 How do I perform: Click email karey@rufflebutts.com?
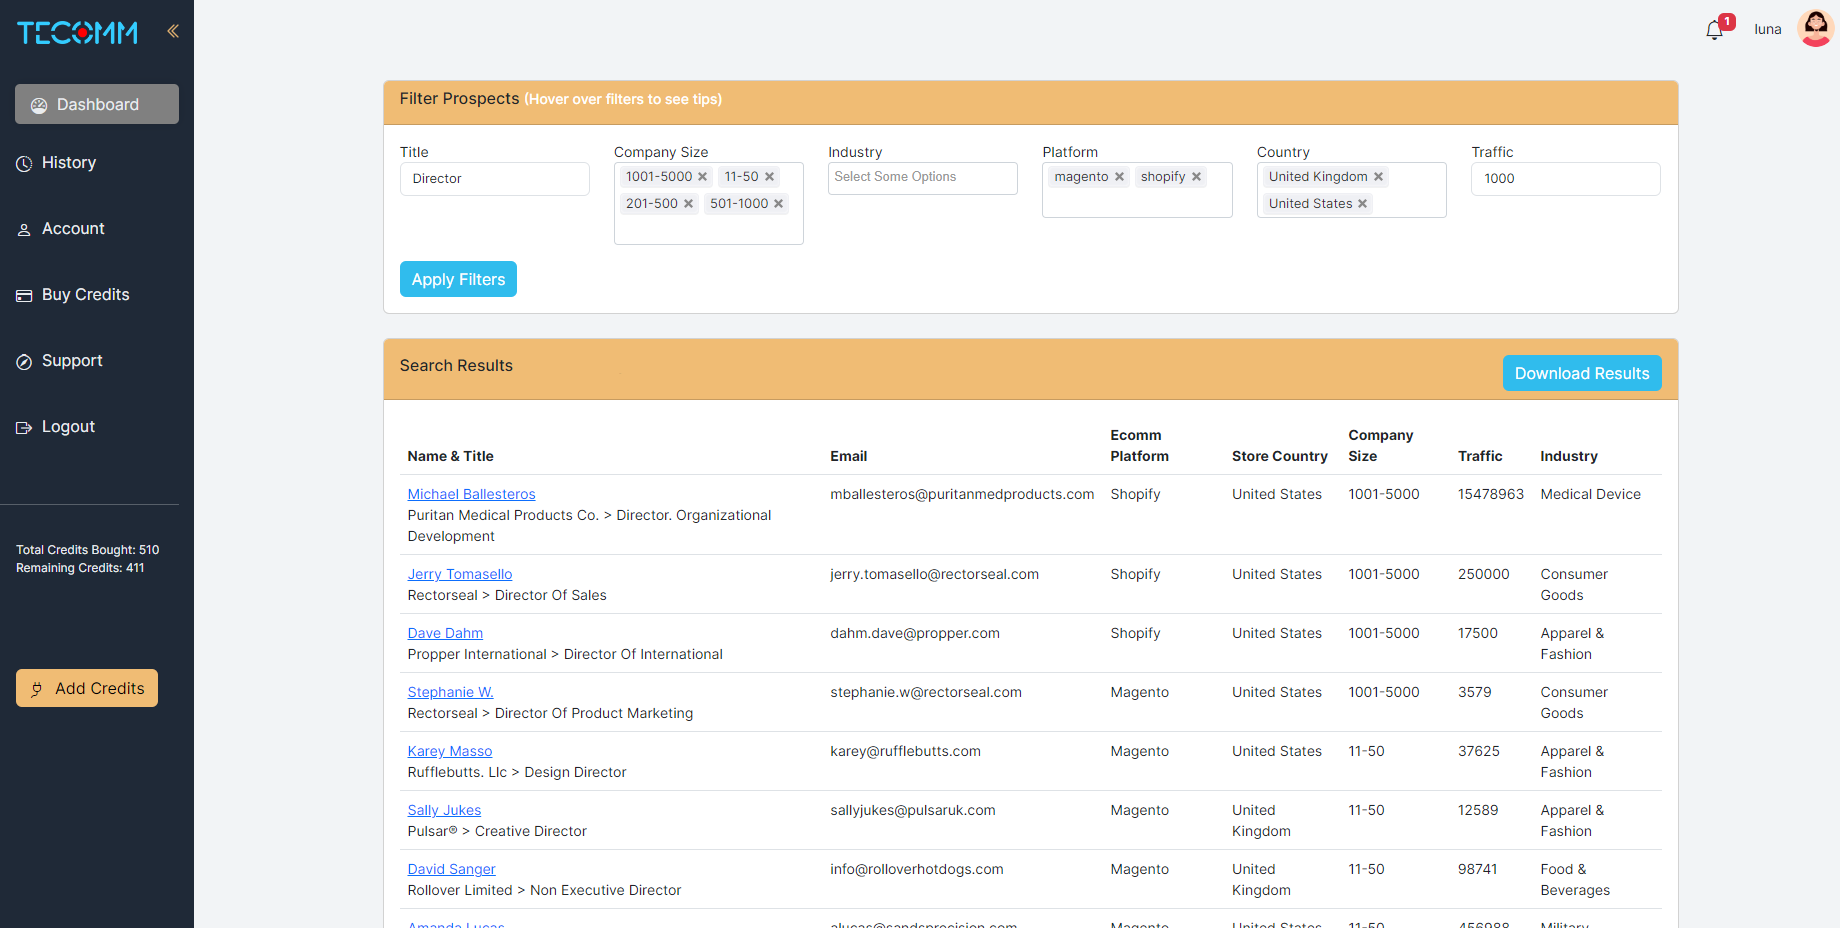[905, 751]
